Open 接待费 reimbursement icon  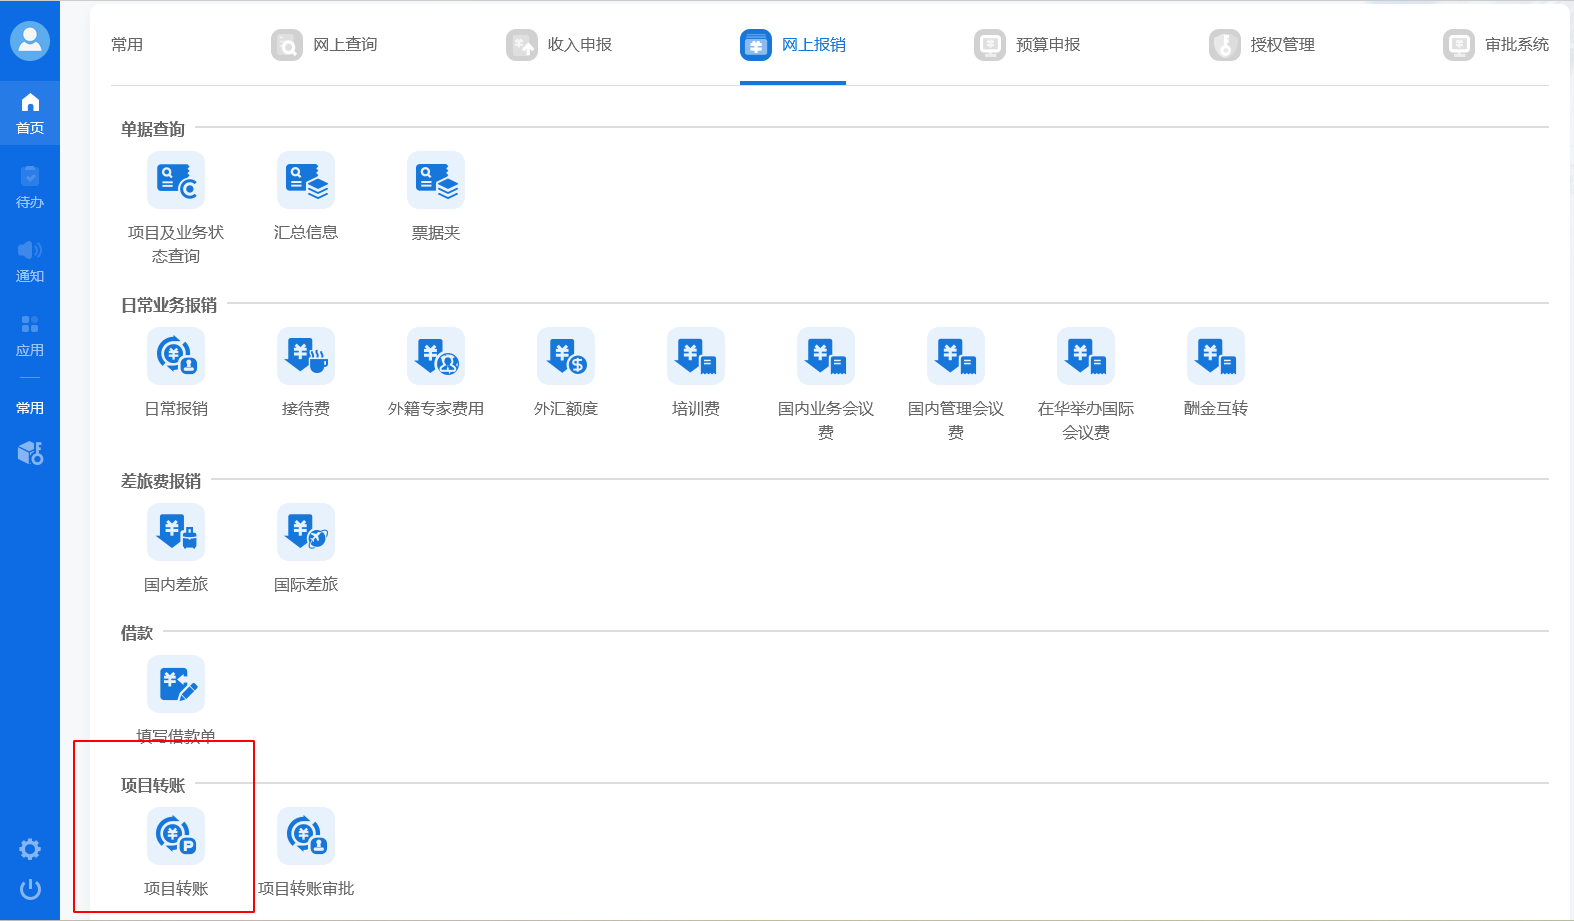(x=306, y=356)
